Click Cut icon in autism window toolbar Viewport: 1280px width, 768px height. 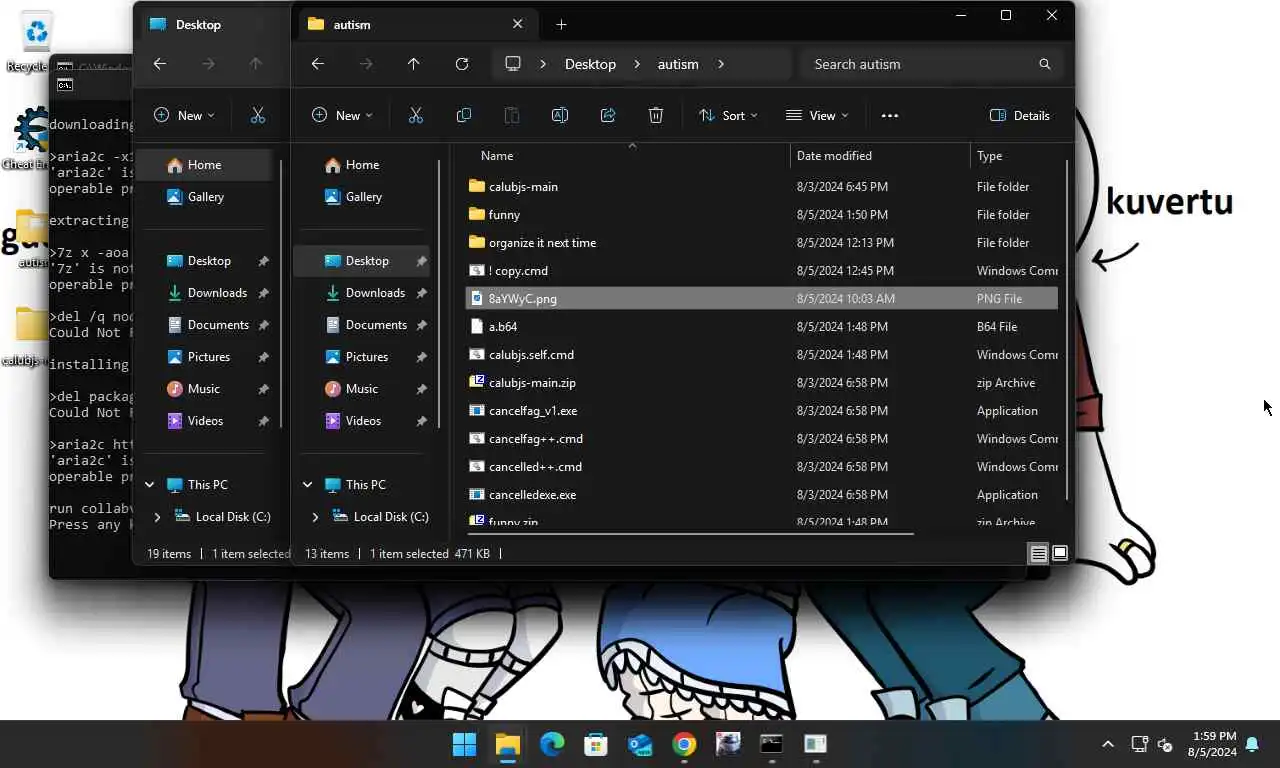pos(416,116)
